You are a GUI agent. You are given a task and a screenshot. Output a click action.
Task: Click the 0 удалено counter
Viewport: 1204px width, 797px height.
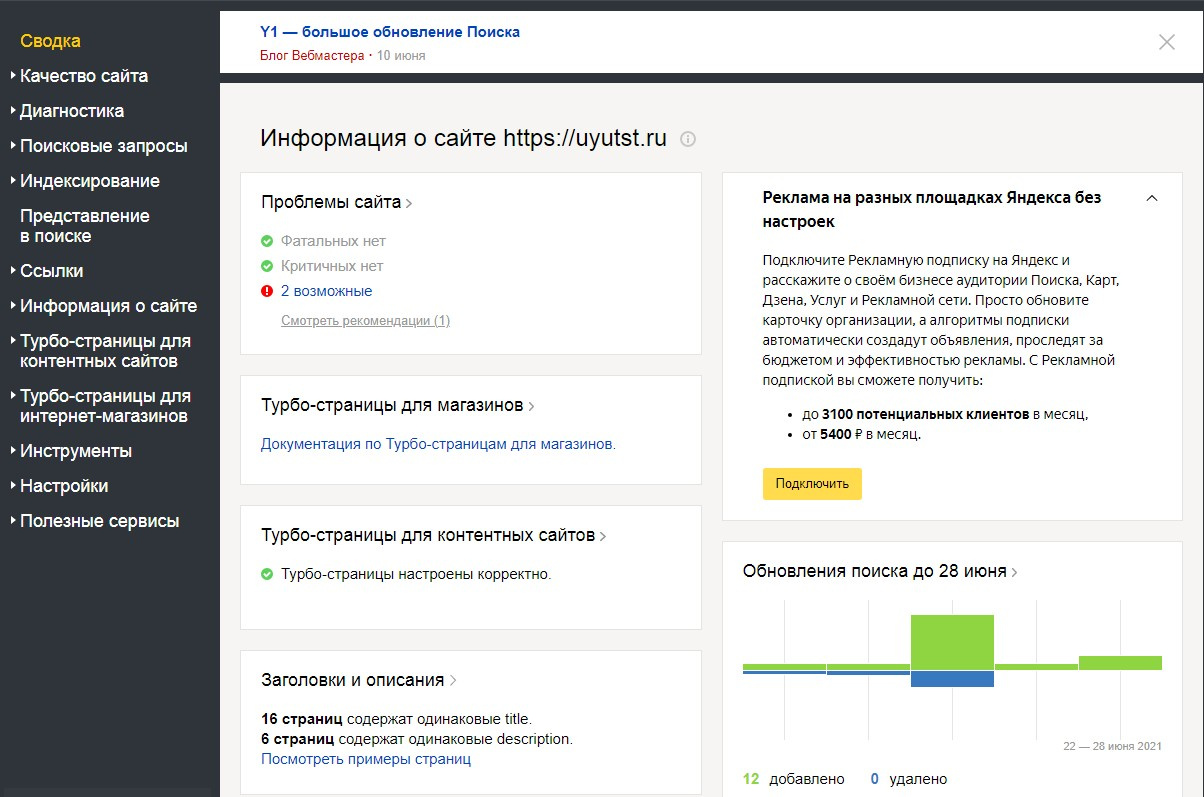pos(909,779)
